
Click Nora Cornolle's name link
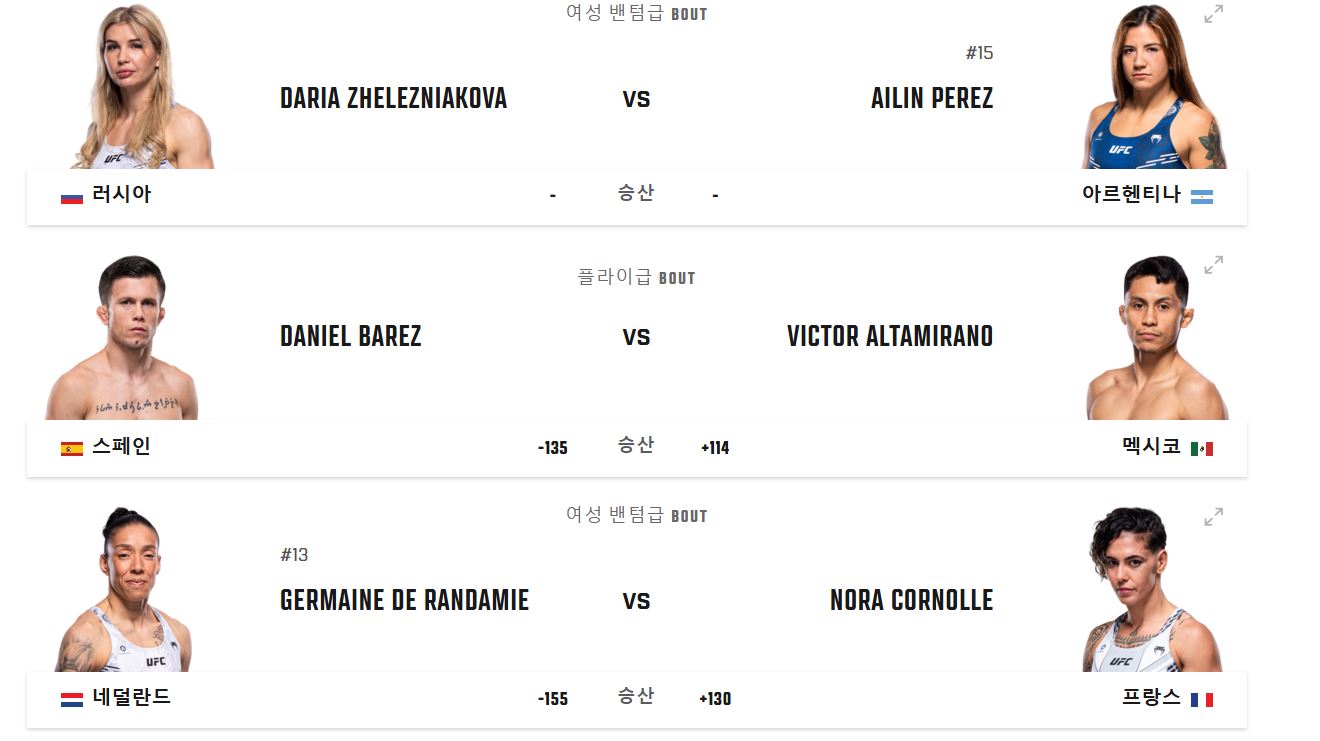pyautogui.click(x=911, y=600)
